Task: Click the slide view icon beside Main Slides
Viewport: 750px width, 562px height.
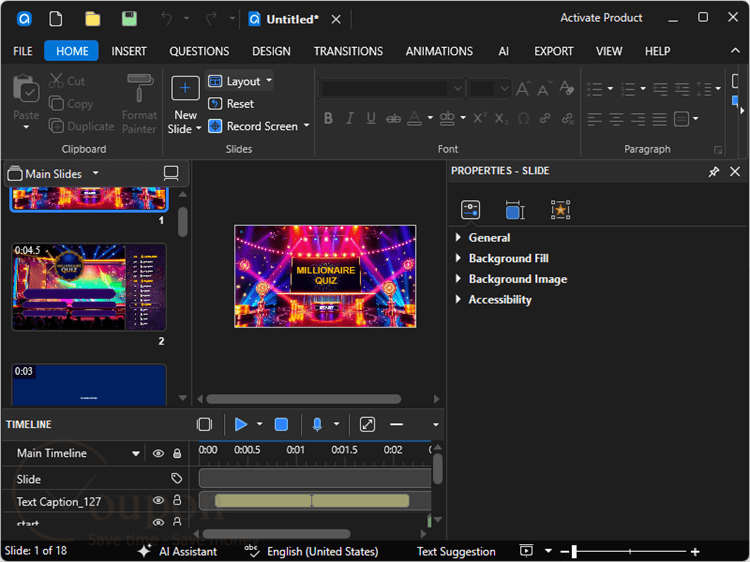Action: [x=171, y=173]
